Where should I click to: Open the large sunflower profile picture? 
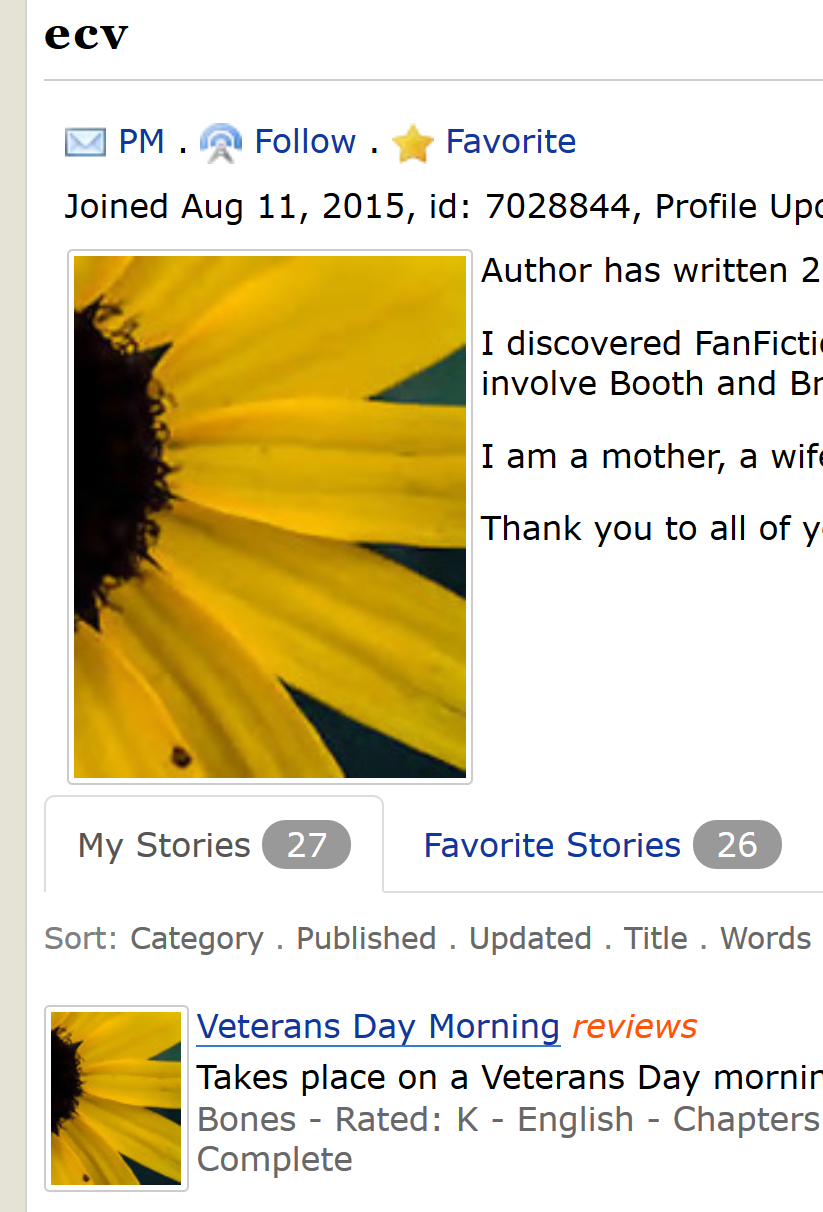pyautogui.click(x=270, y=516)
